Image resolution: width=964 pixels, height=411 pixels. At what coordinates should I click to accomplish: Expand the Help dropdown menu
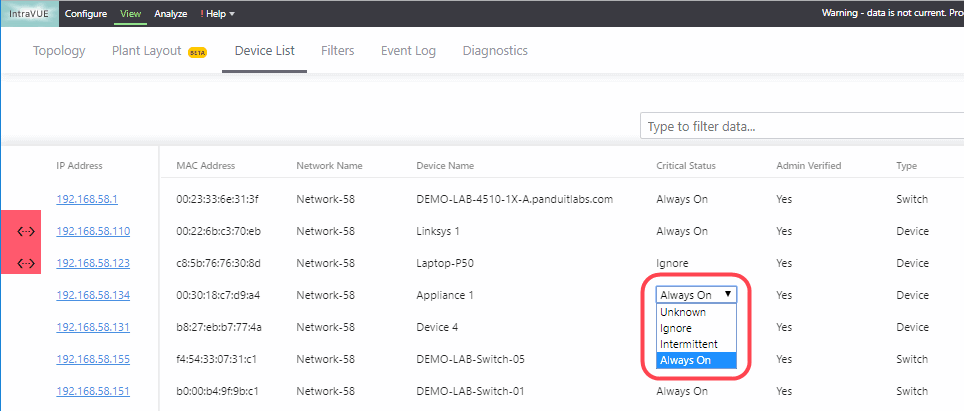point(218,14)
